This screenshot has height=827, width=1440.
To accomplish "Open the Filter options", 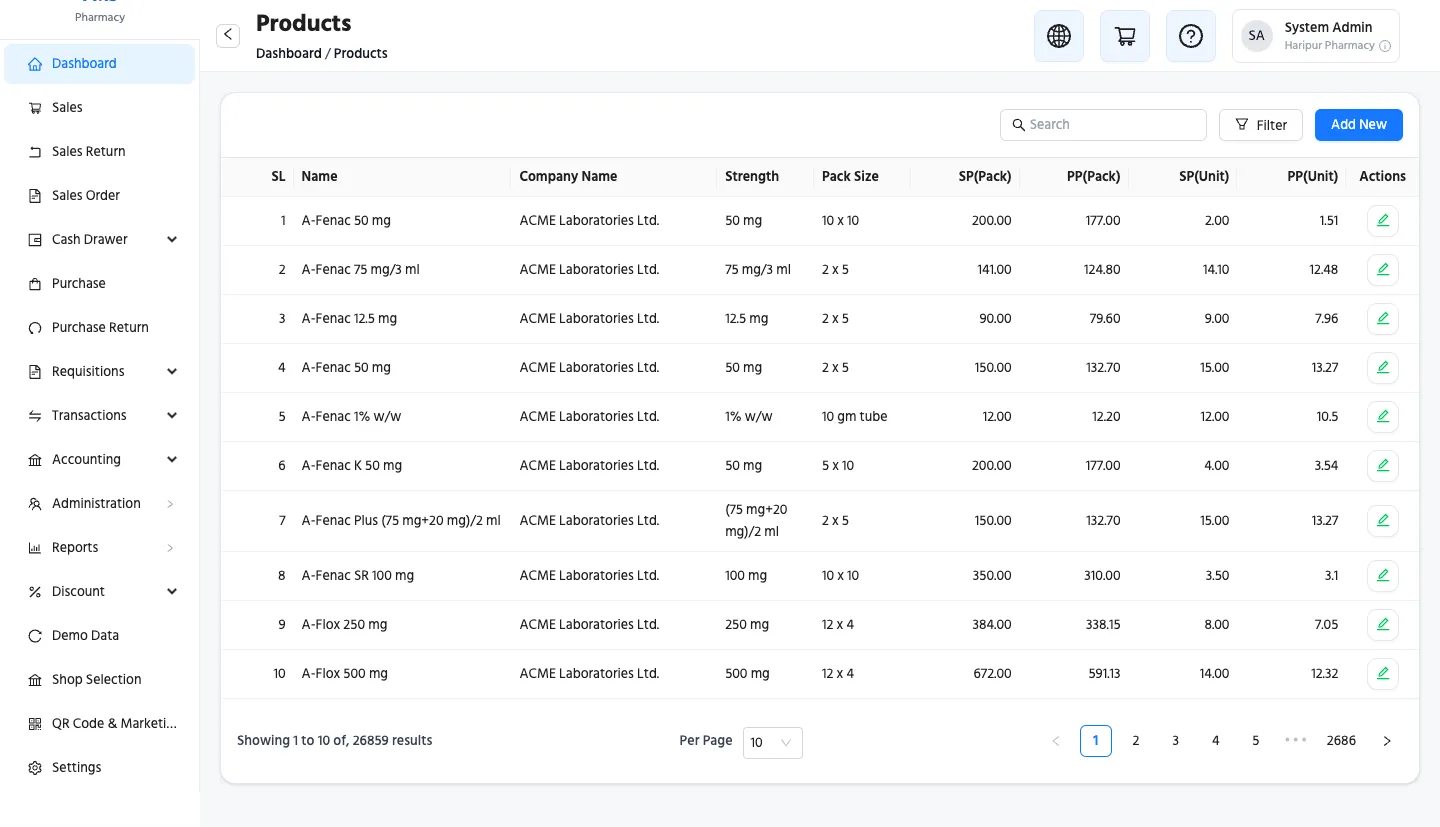I will coord(1261,125).
